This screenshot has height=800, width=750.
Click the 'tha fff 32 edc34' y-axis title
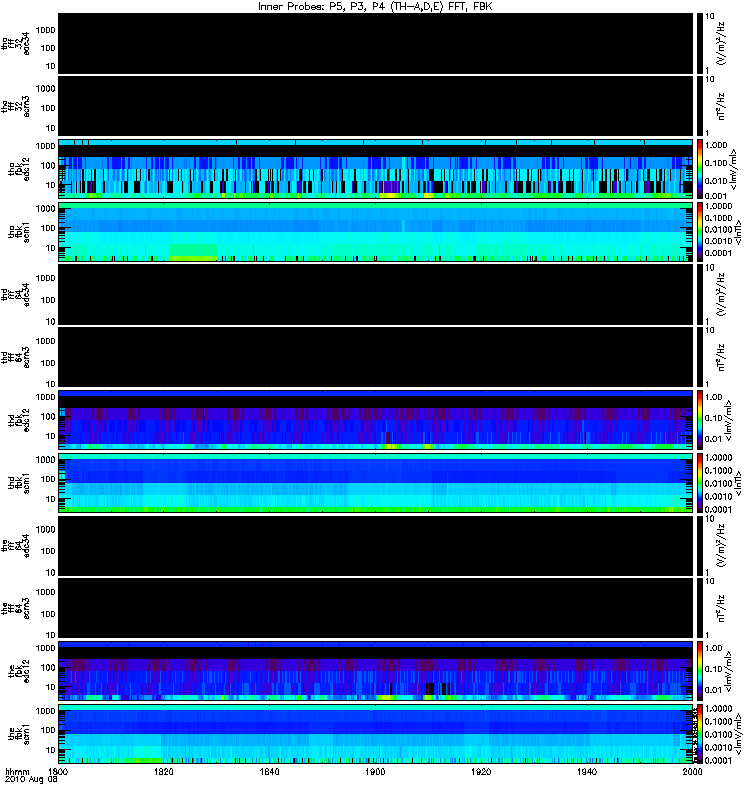(x=15, y=43)
